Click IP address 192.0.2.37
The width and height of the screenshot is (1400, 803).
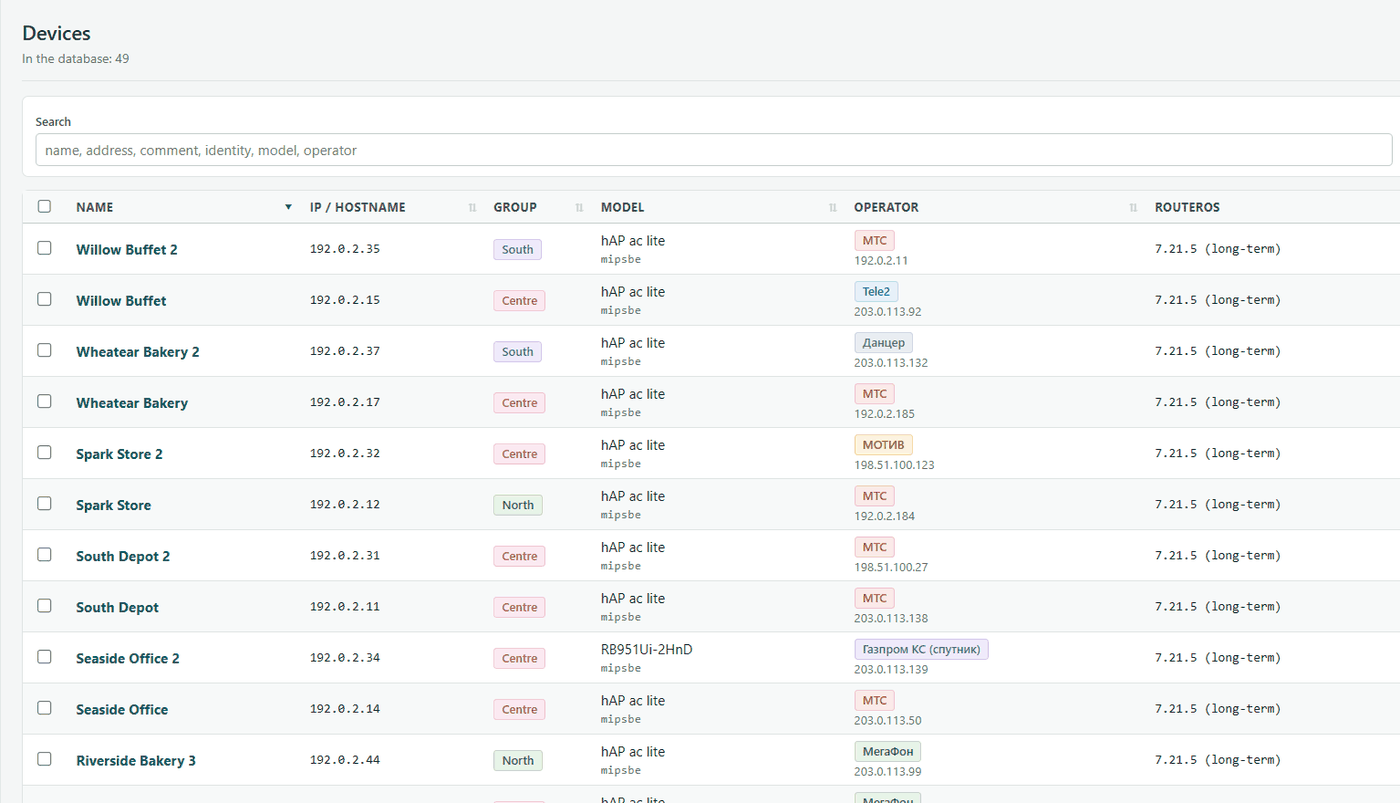coord(345,351)
